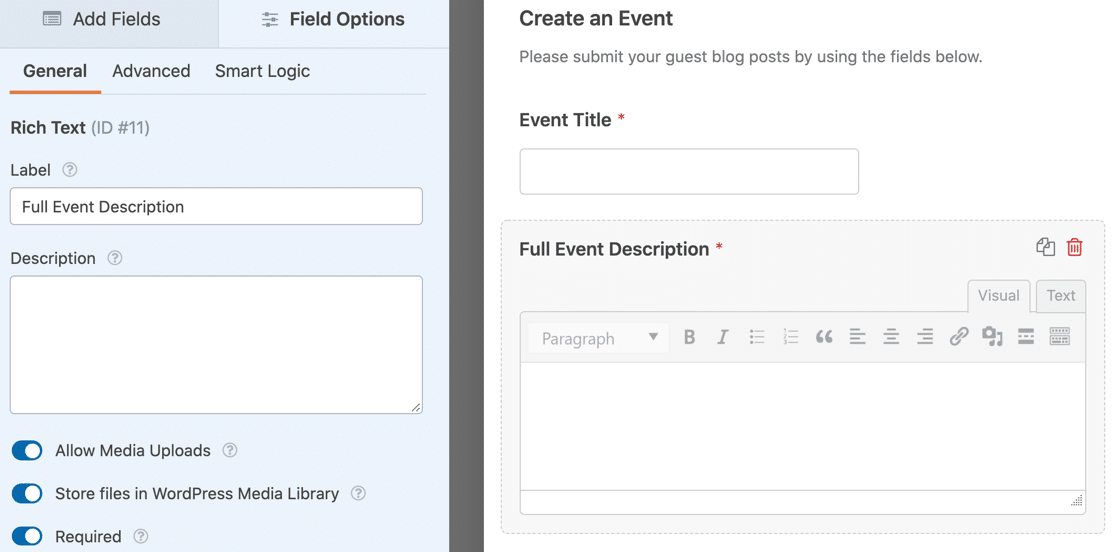Click the rich text editor resize handle
The width and height of the screenshot is (1116, 552).
pyautogui.click(x=1077, y=501)
